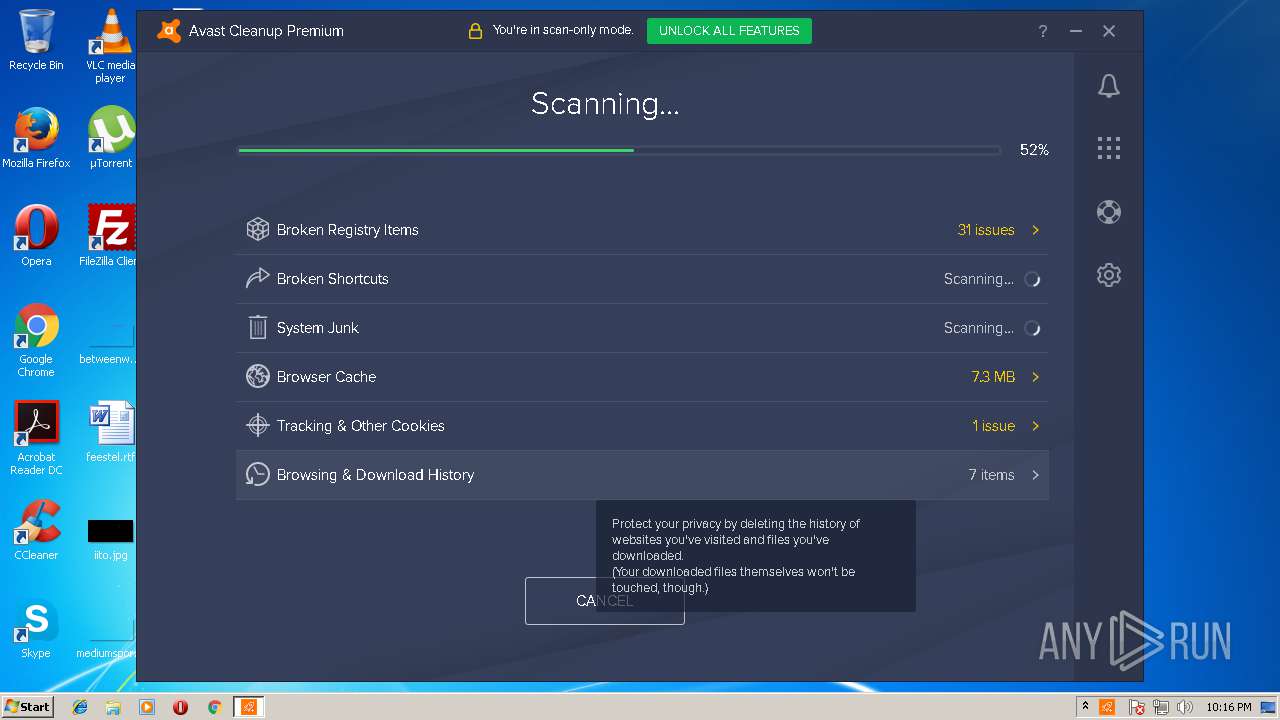Open Windows Explorer folder from the taskbar

click(x=113, y=707)
